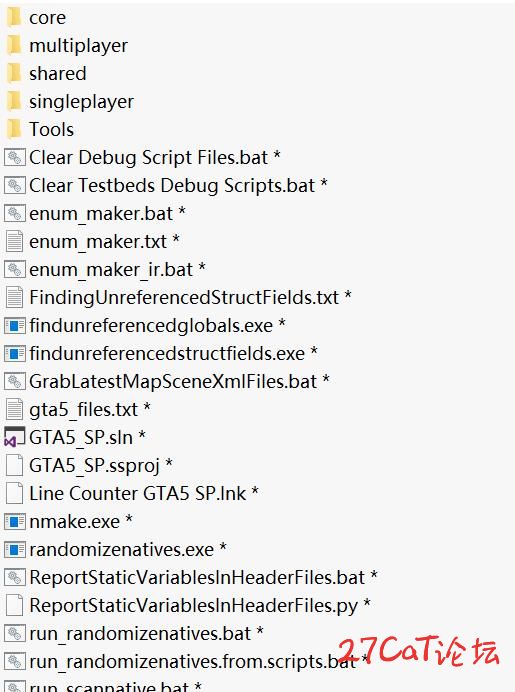Screen dimensions: 515x692
Task: Select the gta5_files.txt text document icon
Action: coord(14,410)
